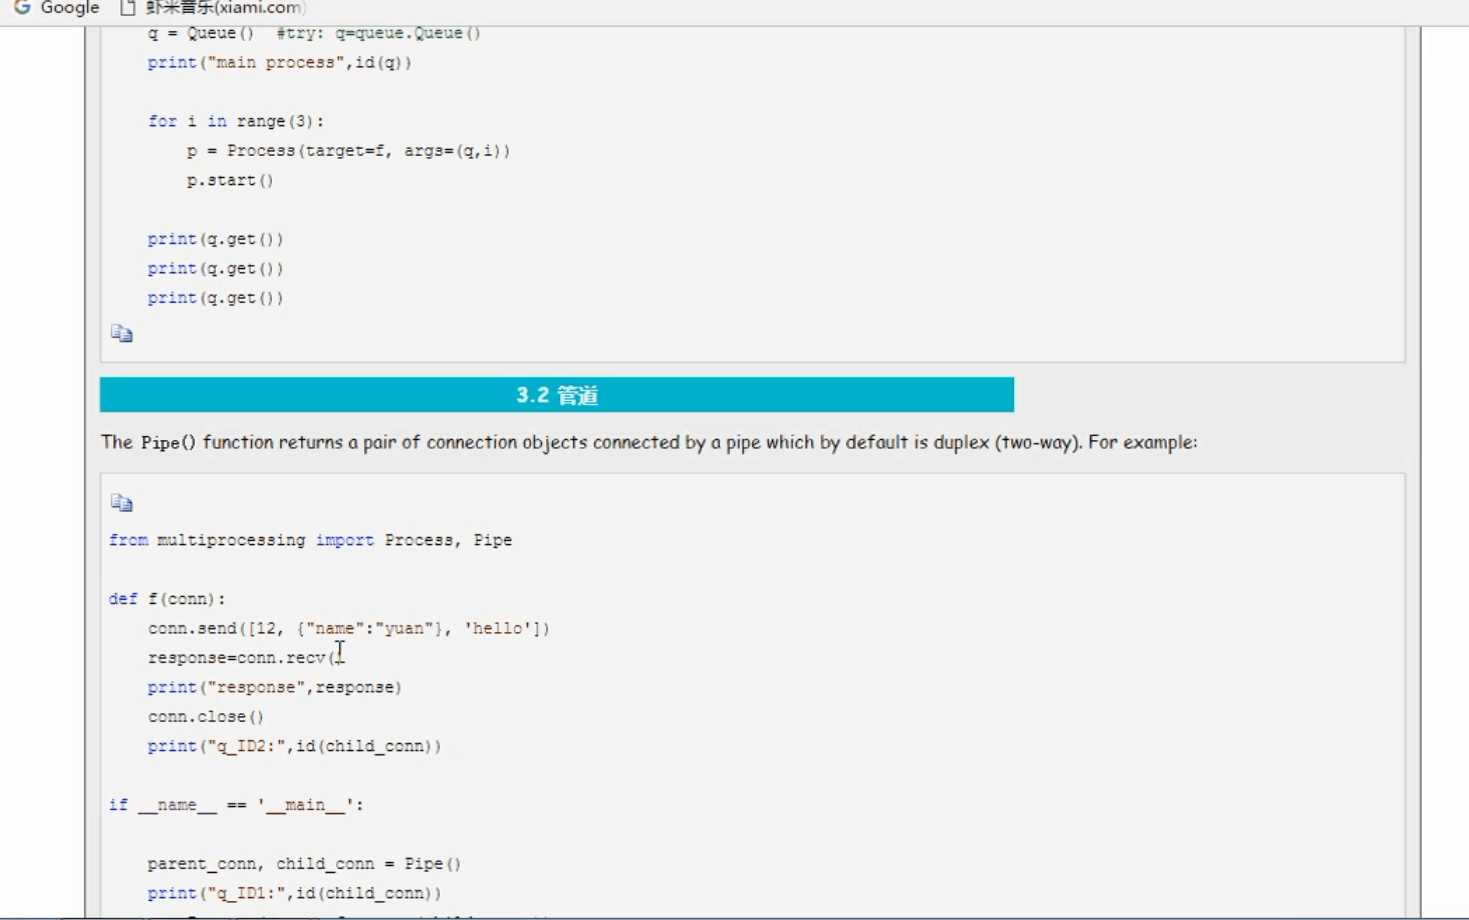This screenshot has height=920, width=1469.
Task: Click the print "q_ID2:" code line
Action: 294,746
